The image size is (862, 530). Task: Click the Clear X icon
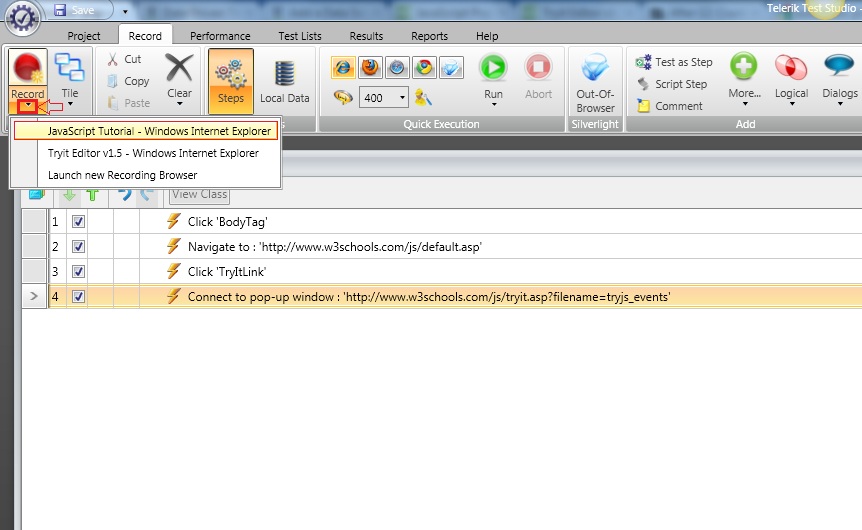pyautogui.click(x=179, y=68)
